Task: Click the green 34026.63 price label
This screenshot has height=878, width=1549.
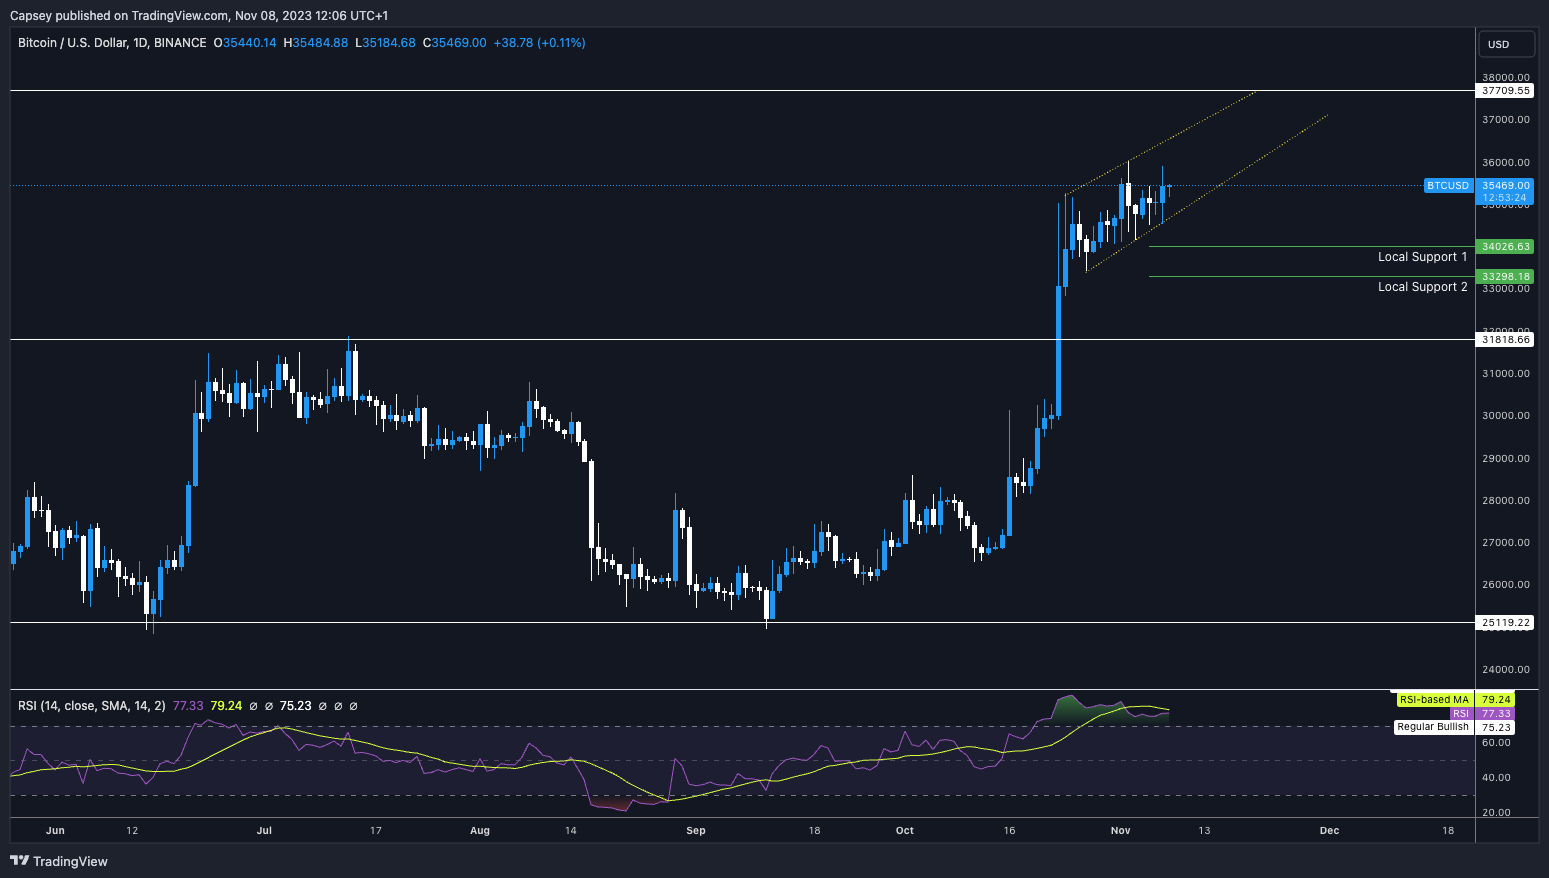Action: (x=1506, y=246)
